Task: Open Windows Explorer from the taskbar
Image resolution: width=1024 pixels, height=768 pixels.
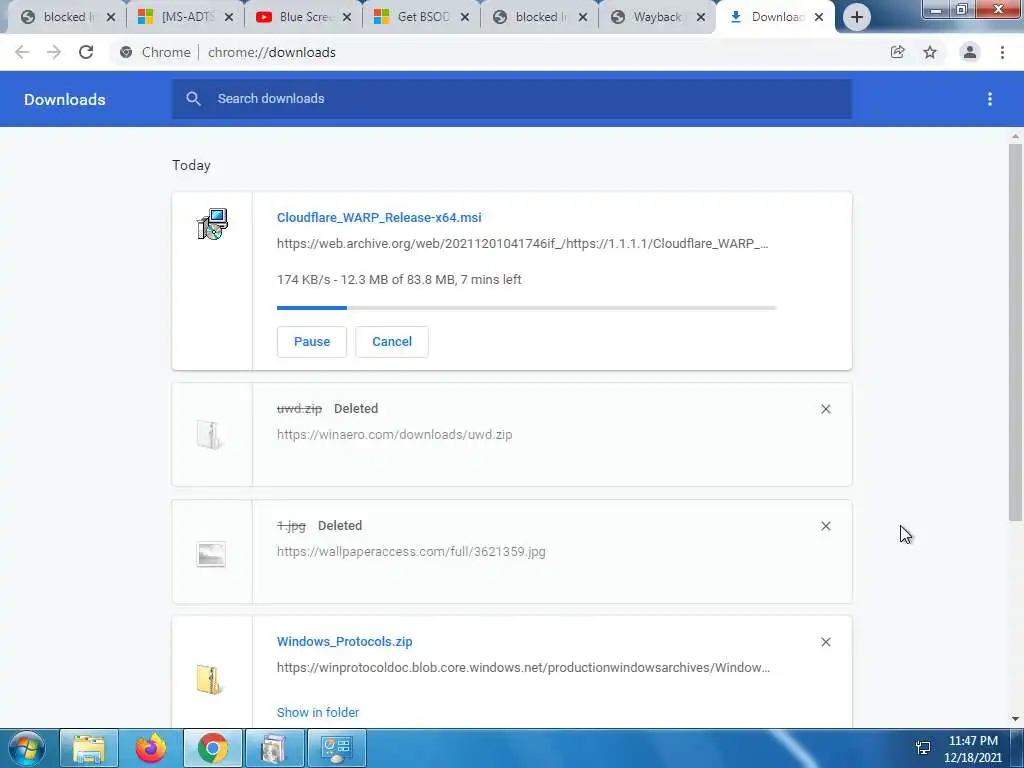Action: tap(89, 748)
